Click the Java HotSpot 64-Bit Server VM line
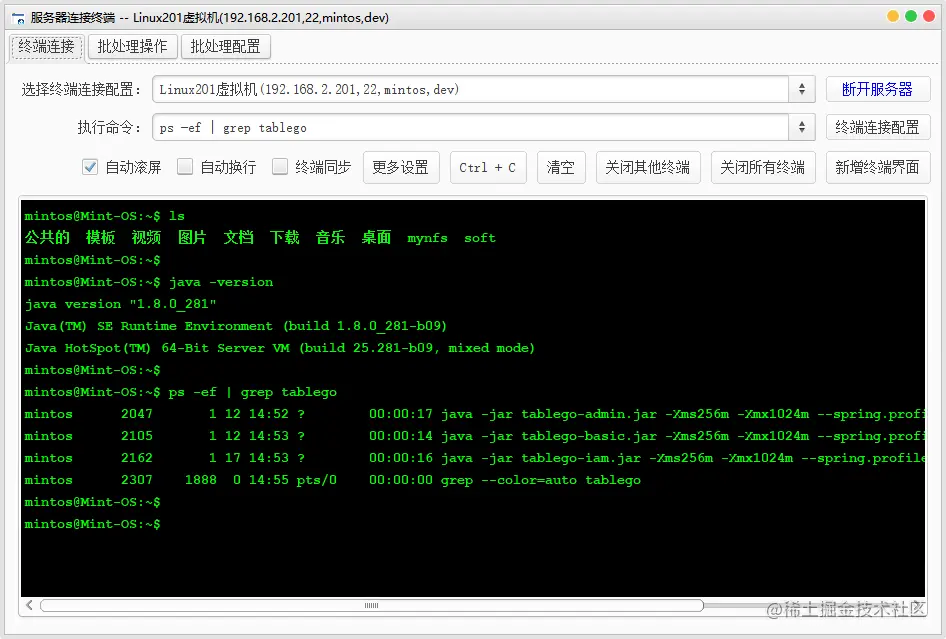Screen dimensions: 946x639 279,348
